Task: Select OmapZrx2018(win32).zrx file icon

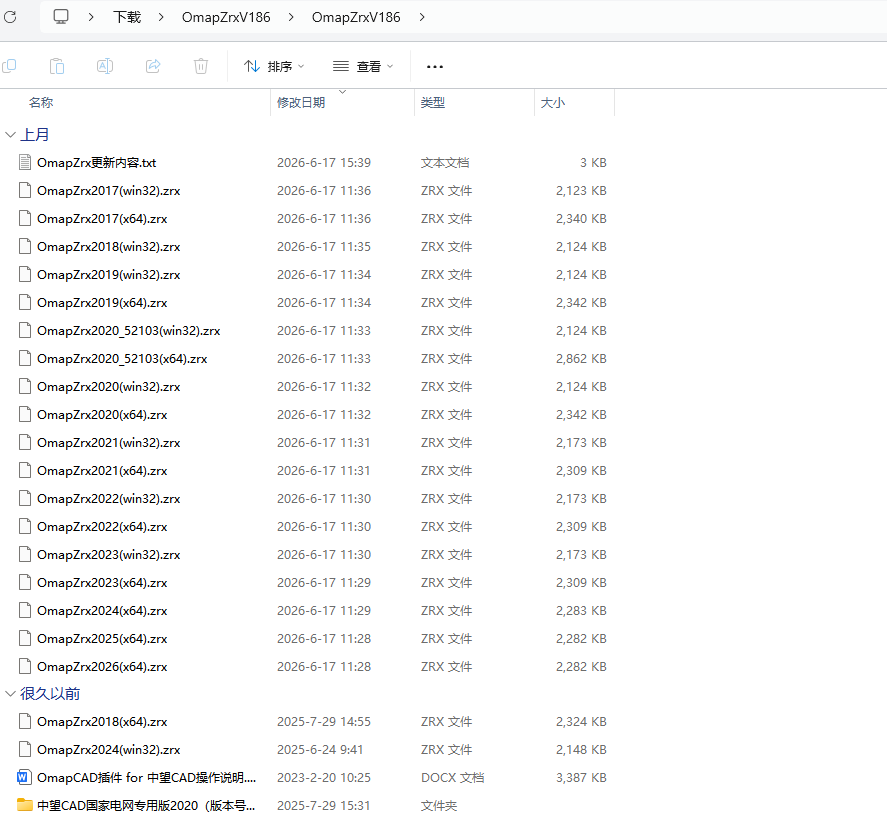Action: [x=24, y=246]
